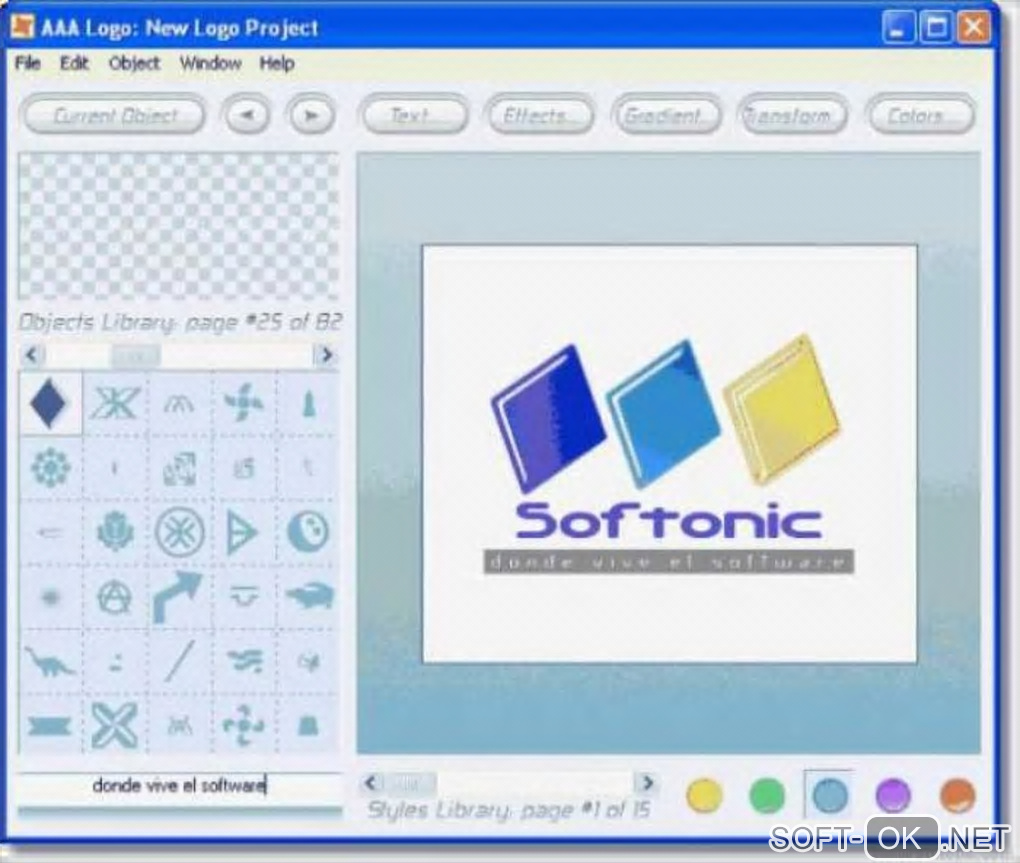
Task: Select the large X cross shape object
Action: (115, 724)
